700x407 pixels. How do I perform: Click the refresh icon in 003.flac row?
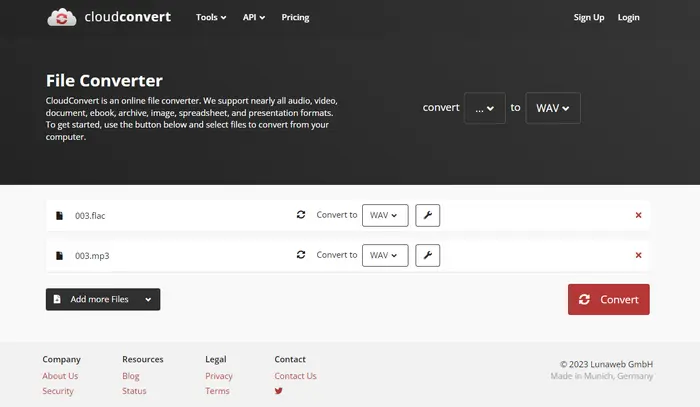[x=301, y=215]
